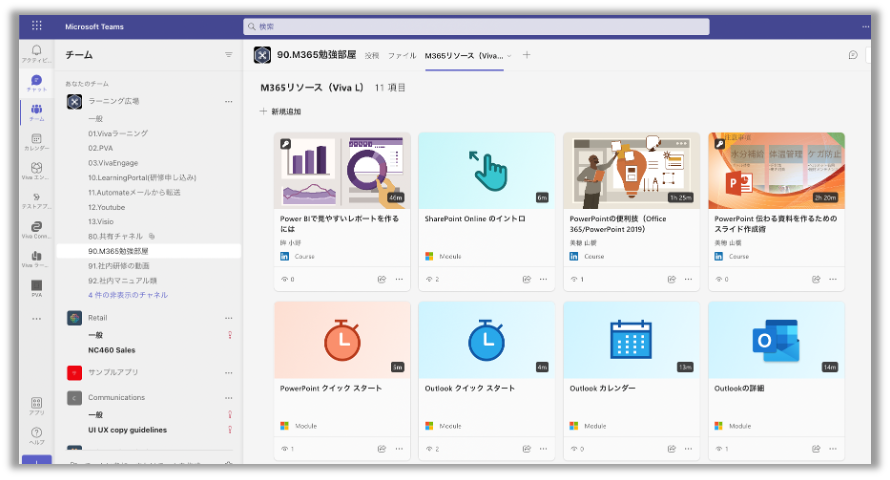890x480 pixels.
Task: Open the Activity bell in sidebar
Action: click(x=36, y=53)
